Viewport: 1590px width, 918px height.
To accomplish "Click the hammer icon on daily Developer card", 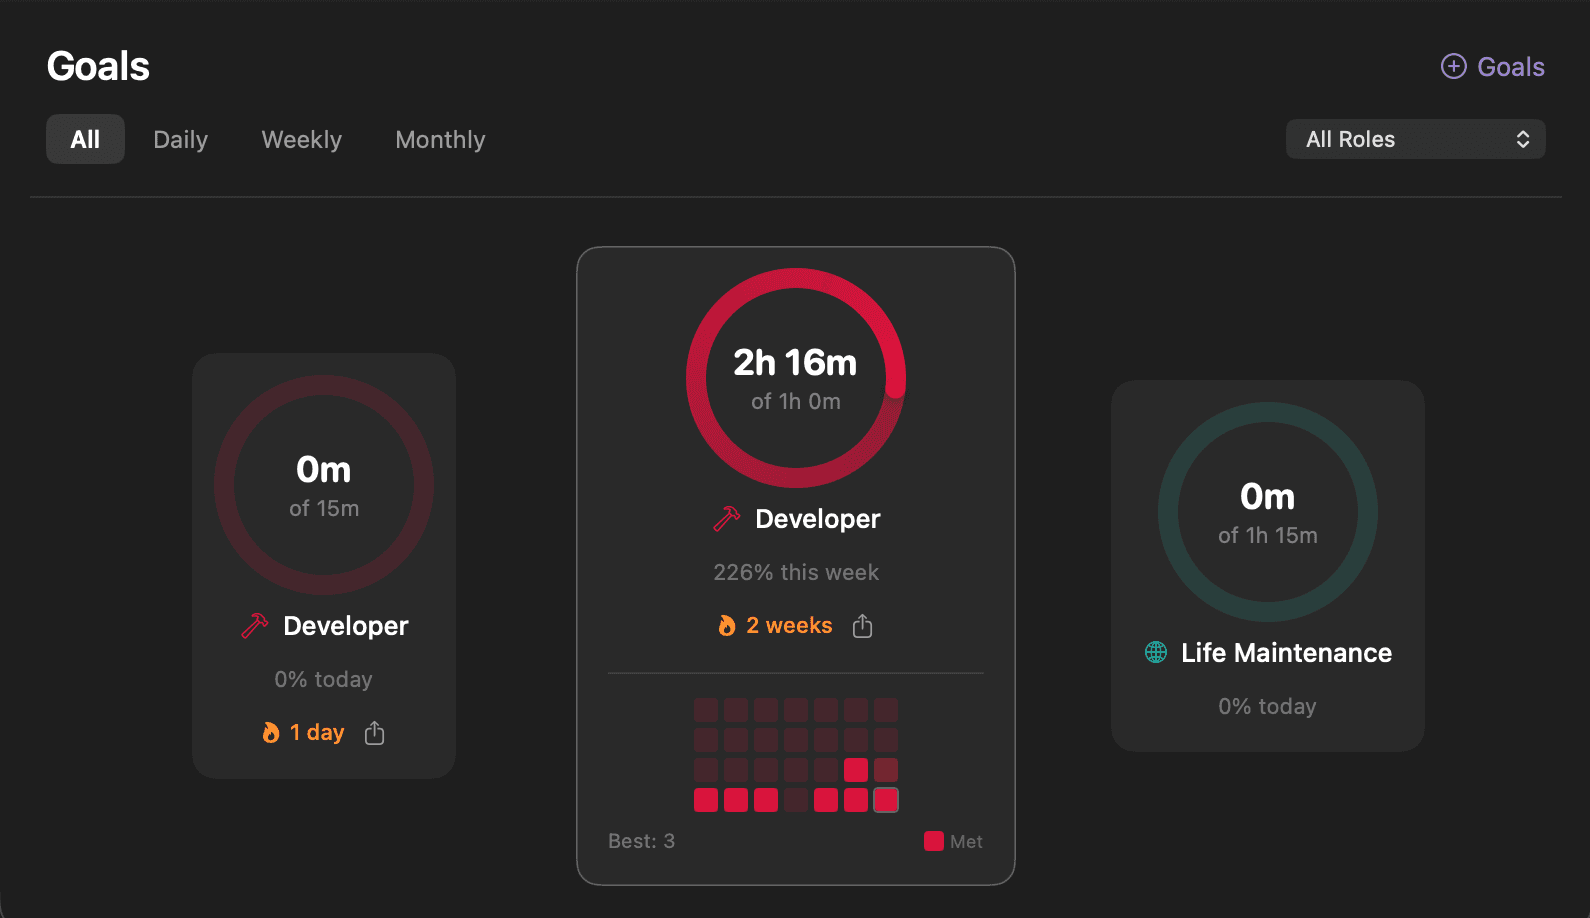I will 255,625.
